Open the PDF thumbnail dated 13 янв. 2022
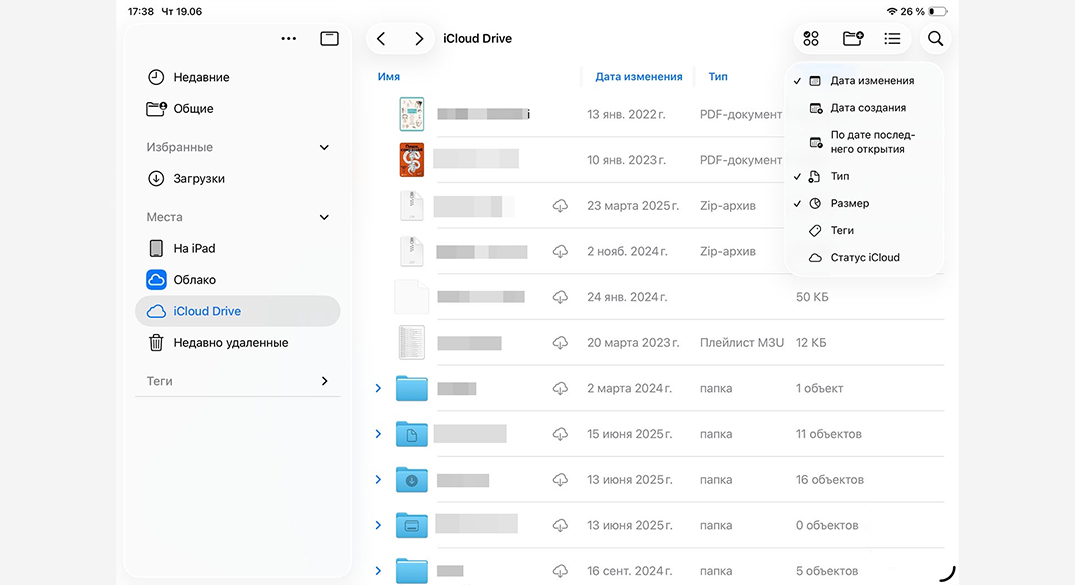The image size is (1075, 585). point(411,114)
